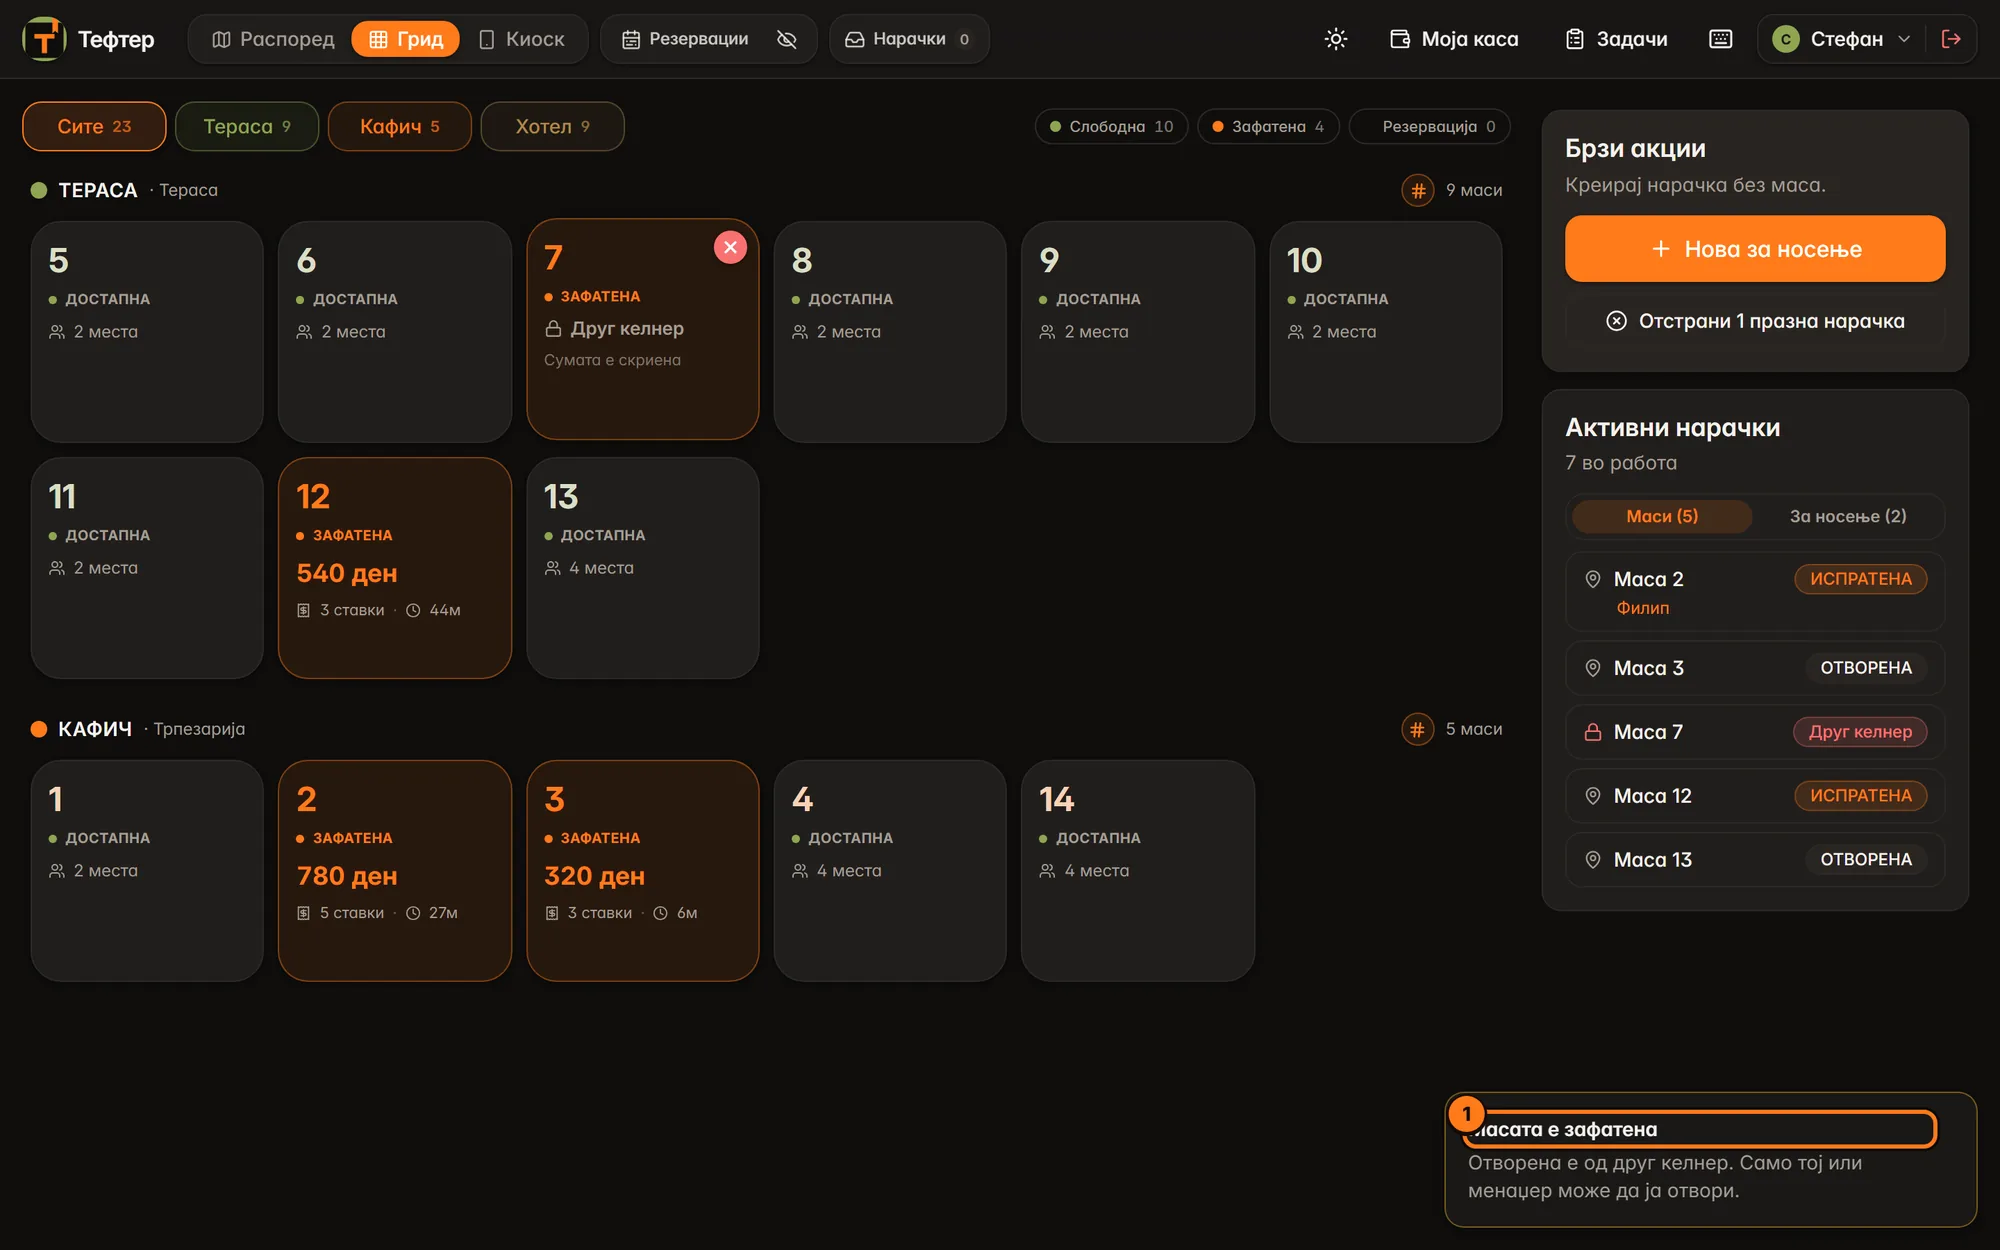Image resolution: width=2000 pixels, height=1250 pixels.
Task: Select the Грид view
Action: (406, 39)
